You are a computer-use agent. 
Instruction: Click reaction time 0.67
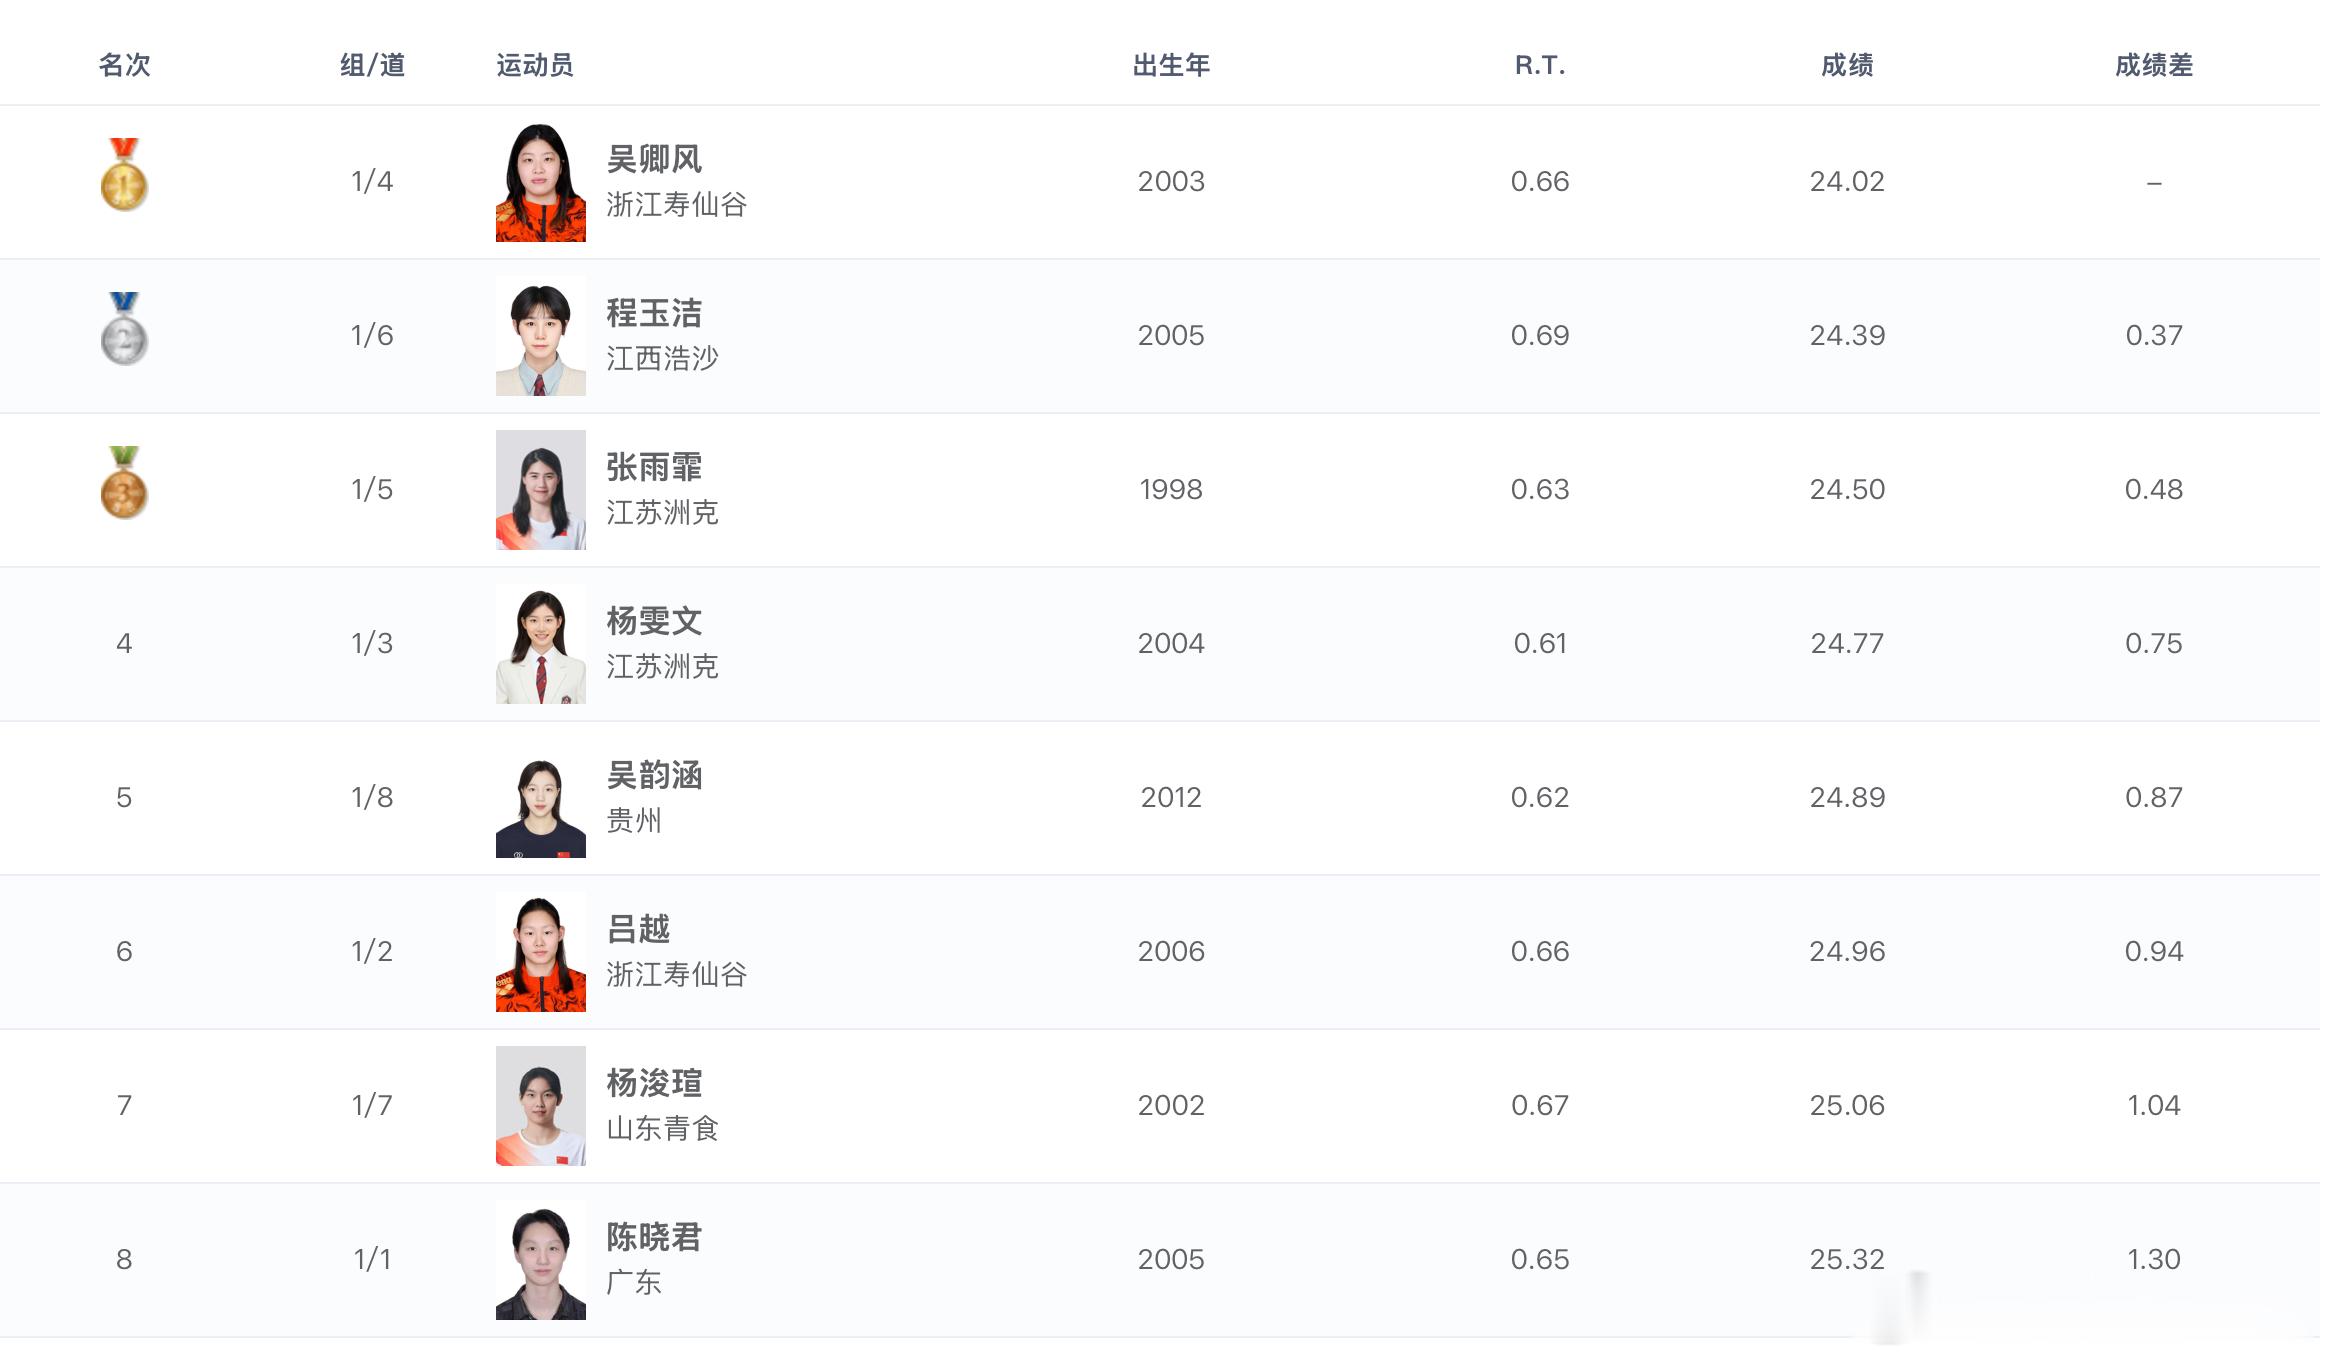pyautogui.click(x=1540, y=1106)
